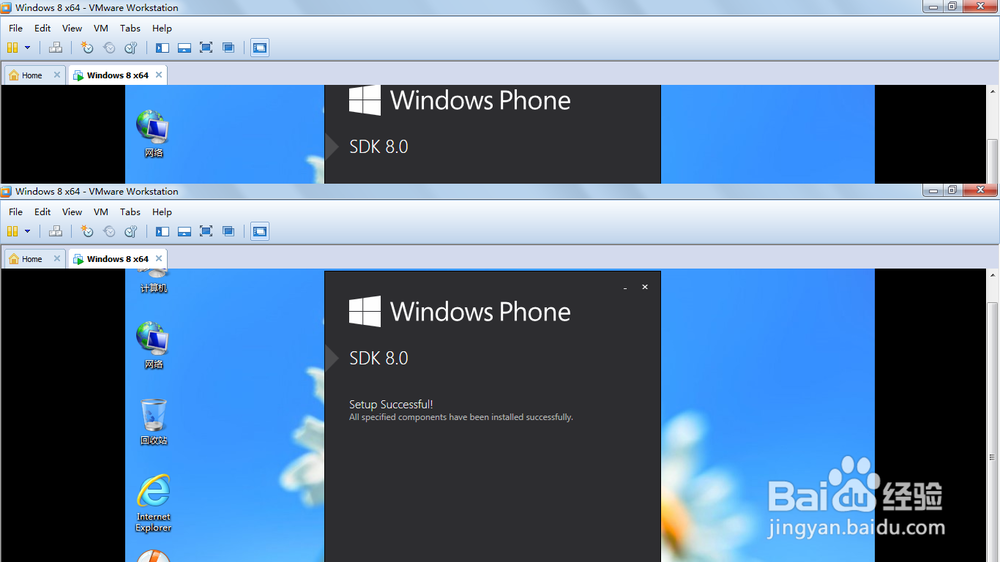Viewport: 1000px width, 562px height.
Task: Select the 计算机 desktop icon in lower VM window
Action: click(153, 282)
